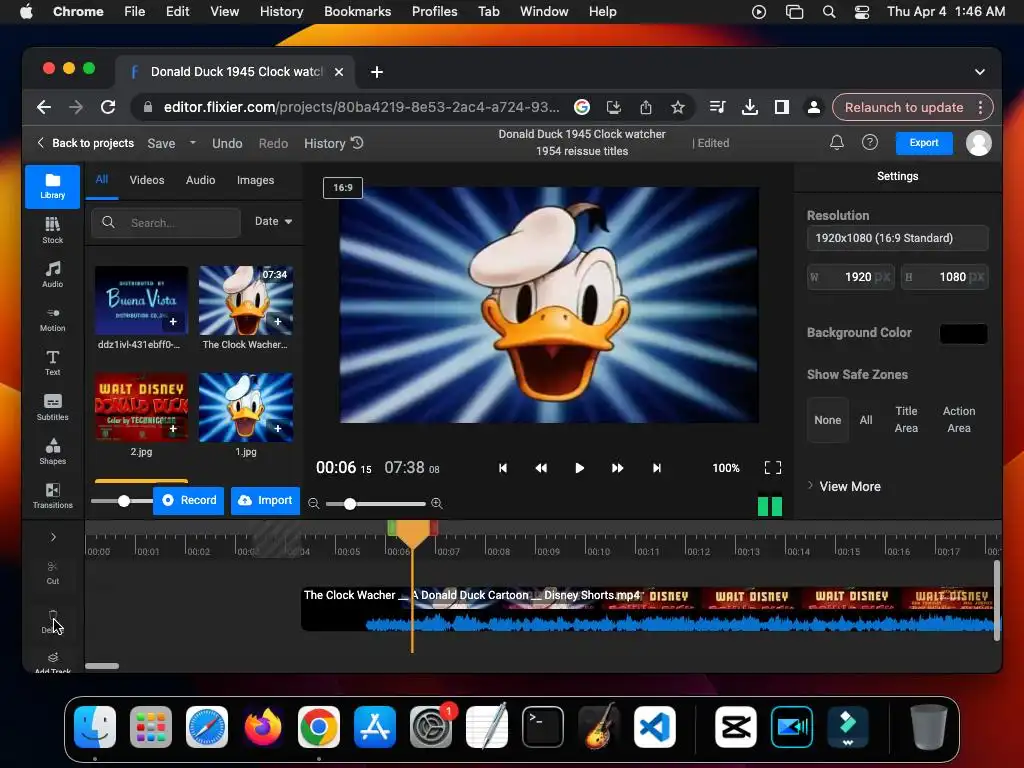Expand the timeline tools sidebar chevron
The width and height of the screenshot is (1024, 768).
[53, 537]
